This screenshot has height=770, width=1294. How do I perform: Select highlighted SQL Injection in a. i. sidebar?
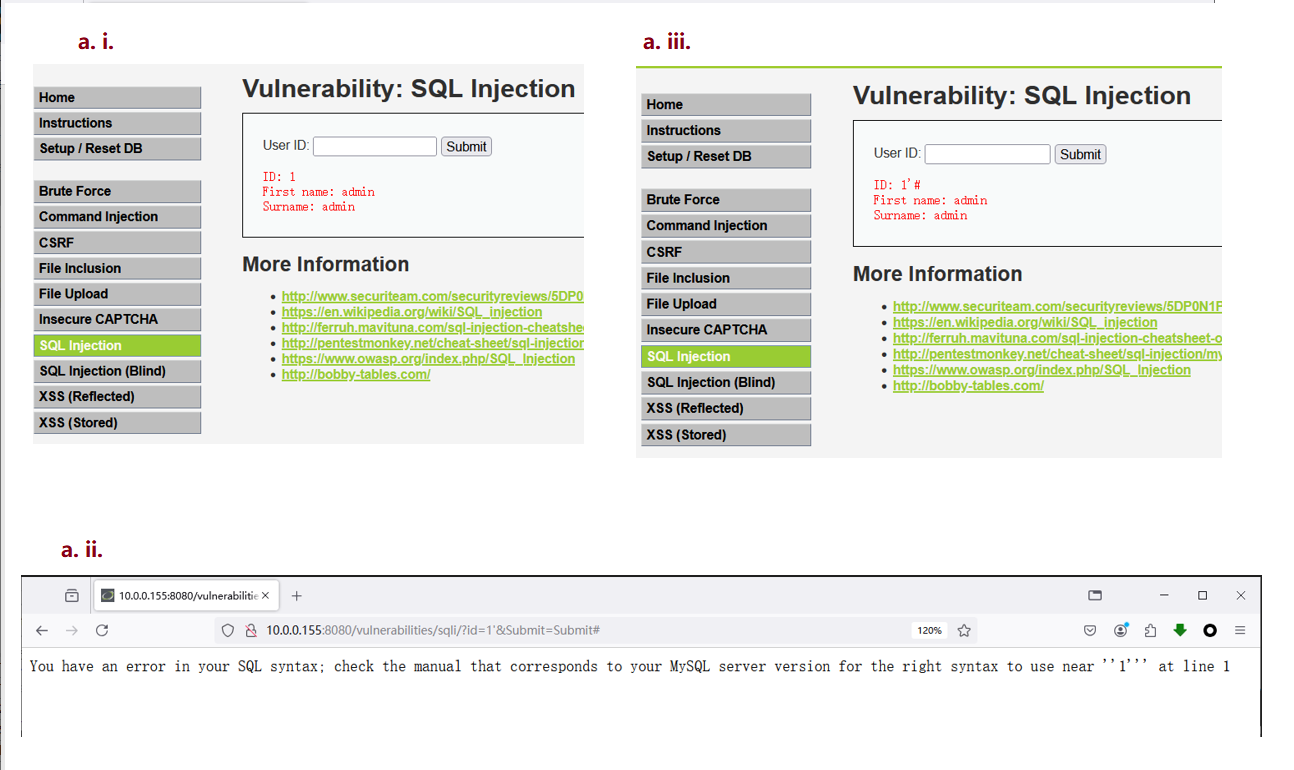click(117, 345)
